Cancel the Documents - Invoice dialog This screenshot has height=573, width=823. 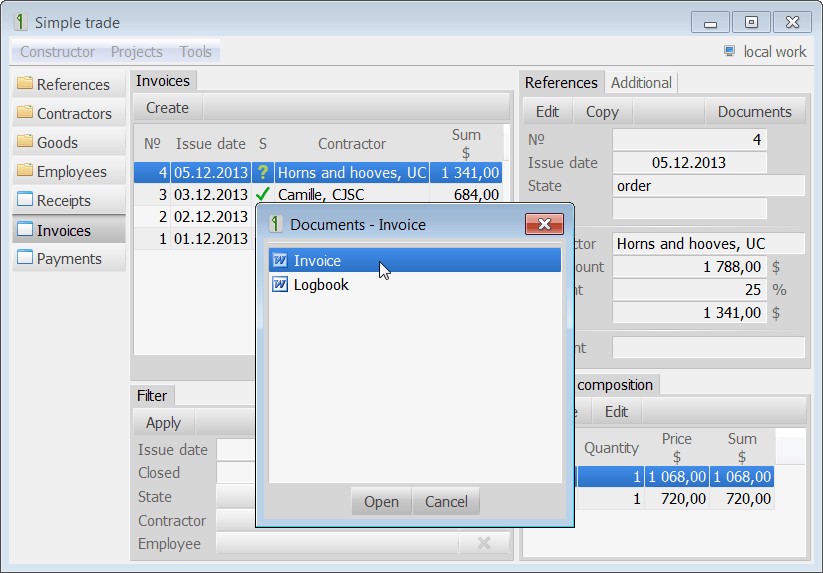click(446, 501)
